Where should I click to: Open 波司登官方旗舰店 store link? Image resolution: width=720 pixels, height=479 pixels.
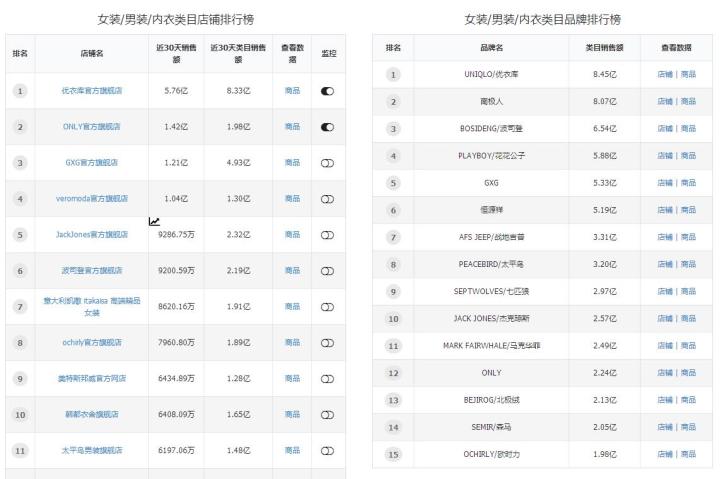coord(92,270)
